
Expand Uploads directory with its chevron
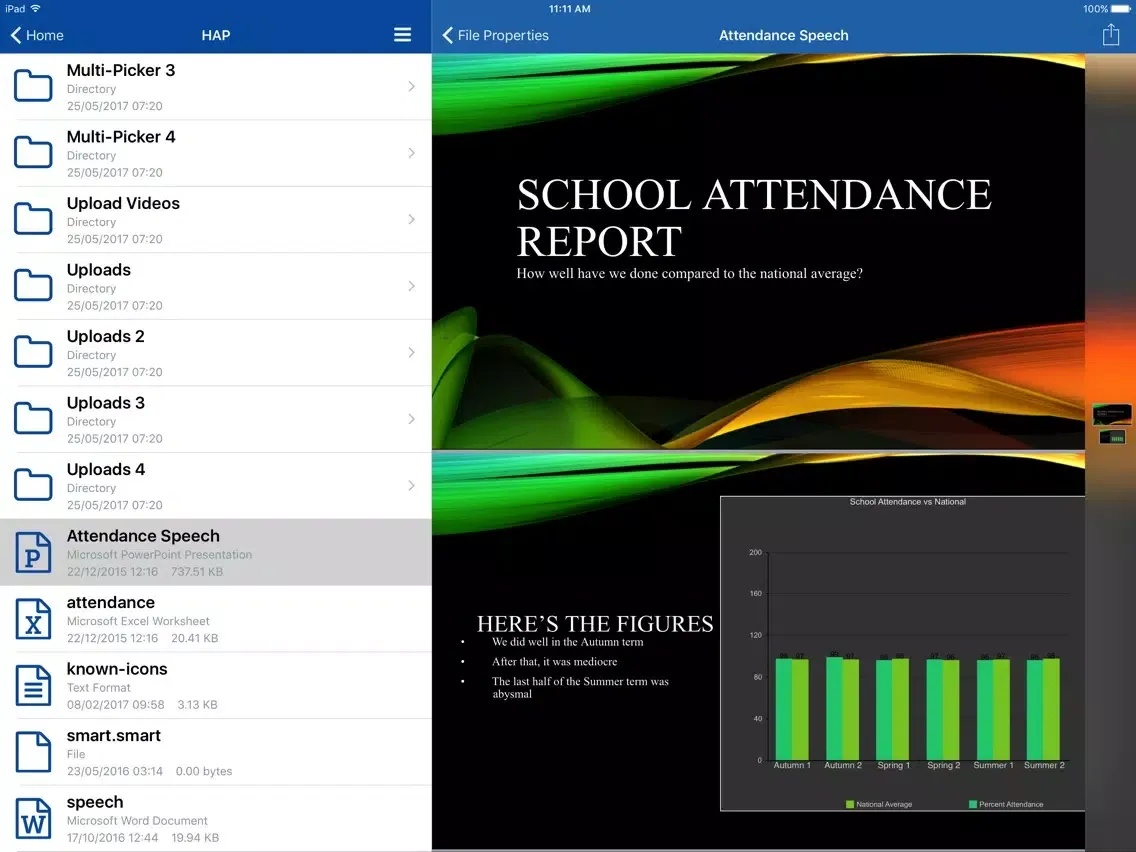click(x=412, y=286)
